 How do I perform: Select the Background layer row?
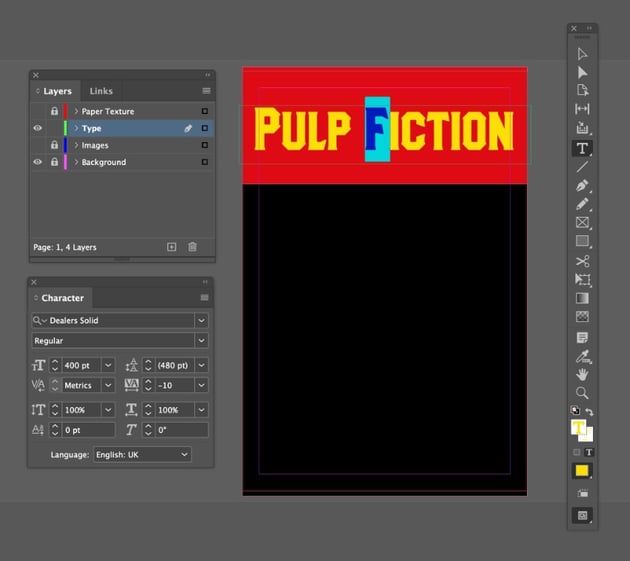point(123,162)
